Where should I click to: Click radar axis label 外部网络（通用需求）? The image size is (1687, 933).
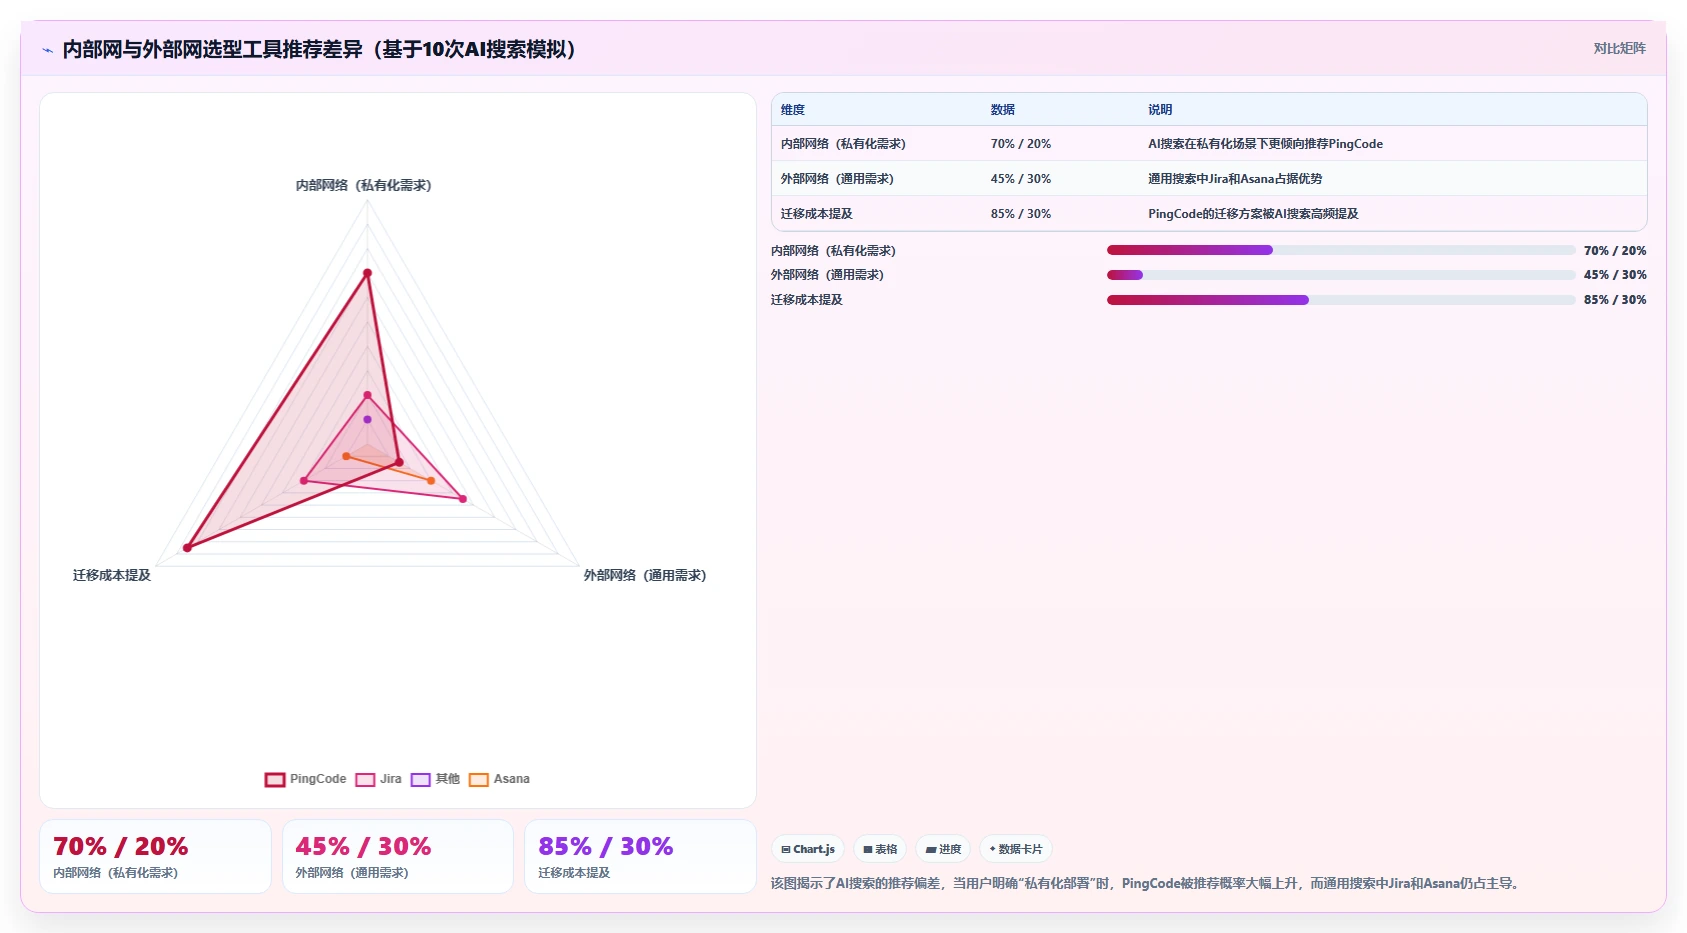pos(645,575)
